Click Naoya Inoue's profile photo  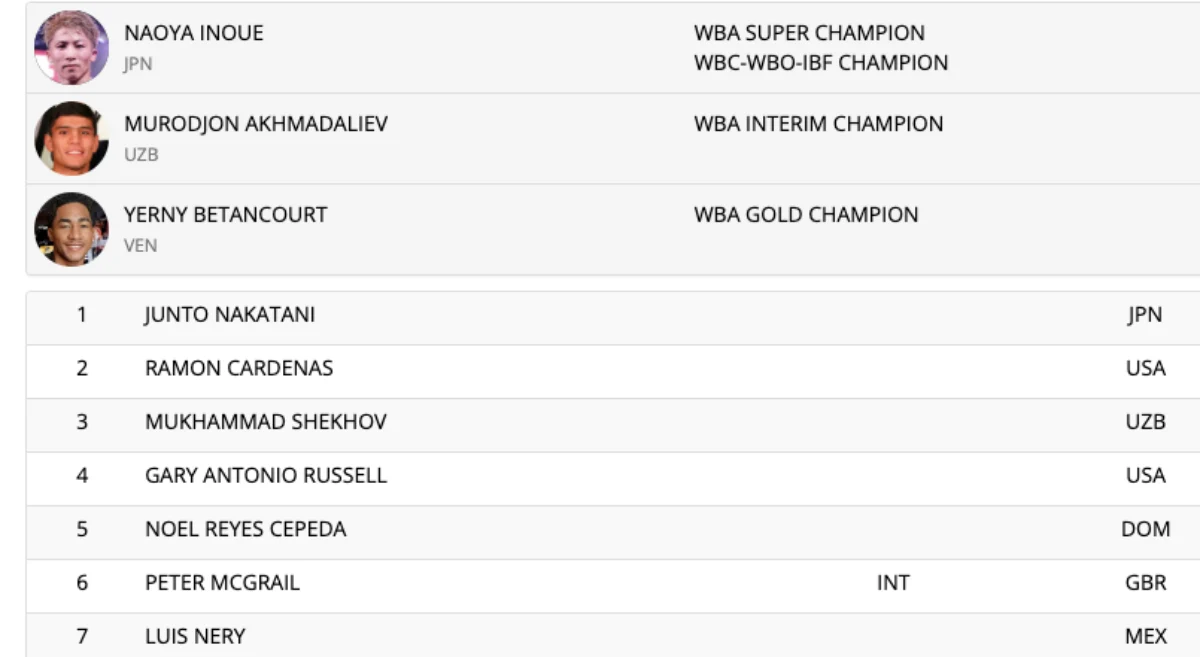coord(71,47)
